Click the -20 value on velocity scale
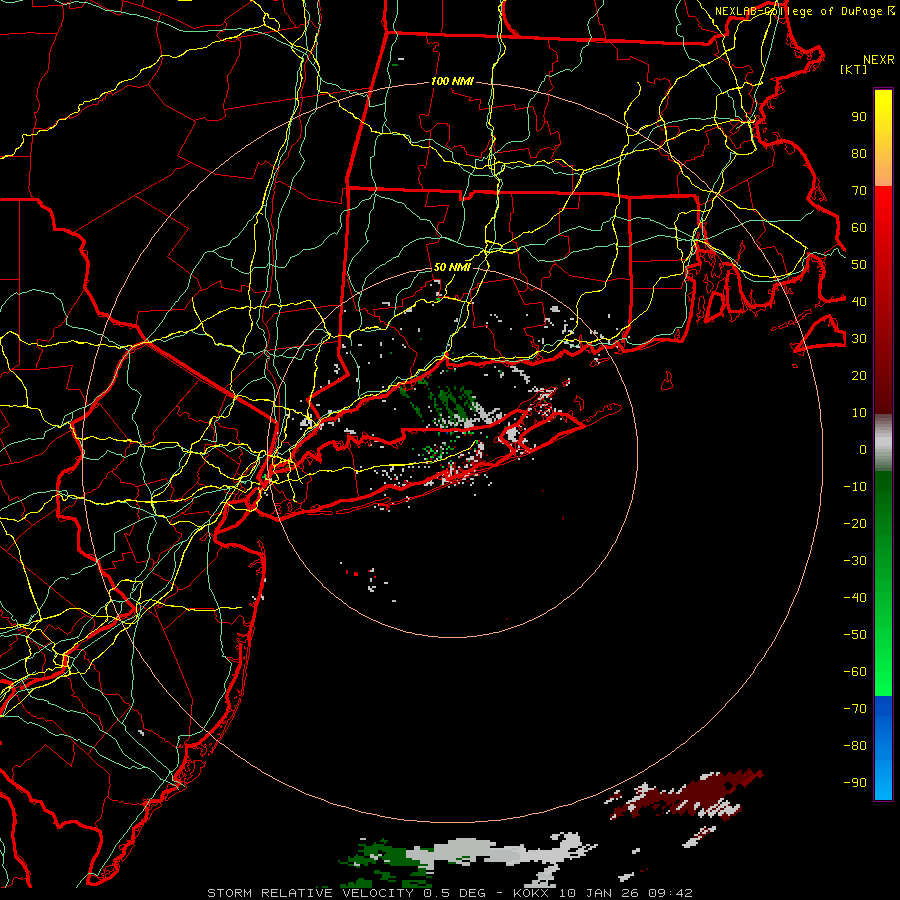Screen dimensions: 900x900 (x=855, y=523)
